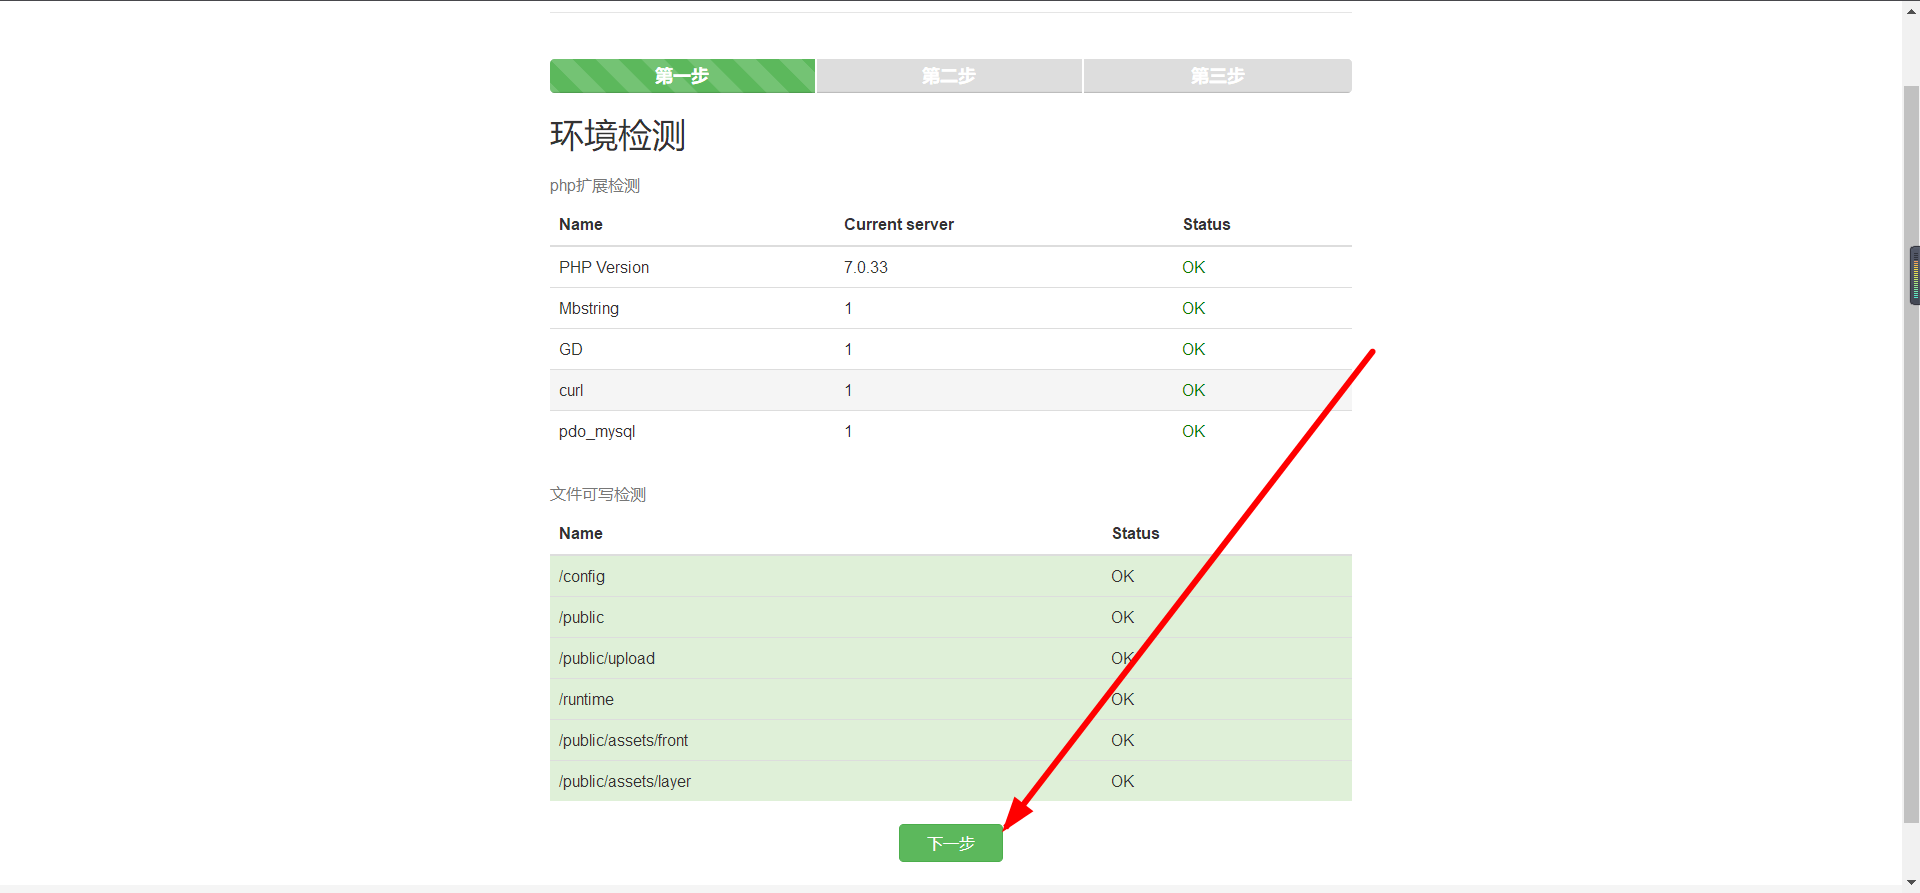Click Name header in writable files table
This screenshot has height=893, width=1920.
click(581, 533)
